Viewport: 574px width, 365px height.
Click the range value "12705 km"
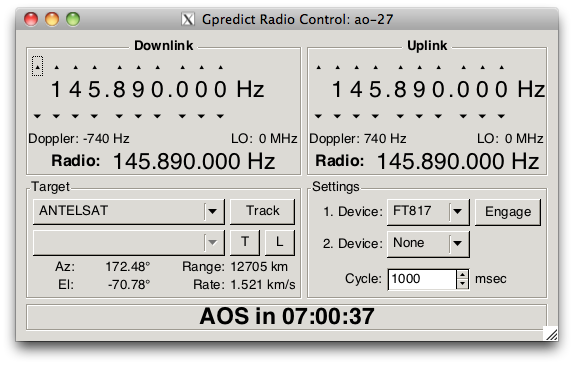coord(259,267)
